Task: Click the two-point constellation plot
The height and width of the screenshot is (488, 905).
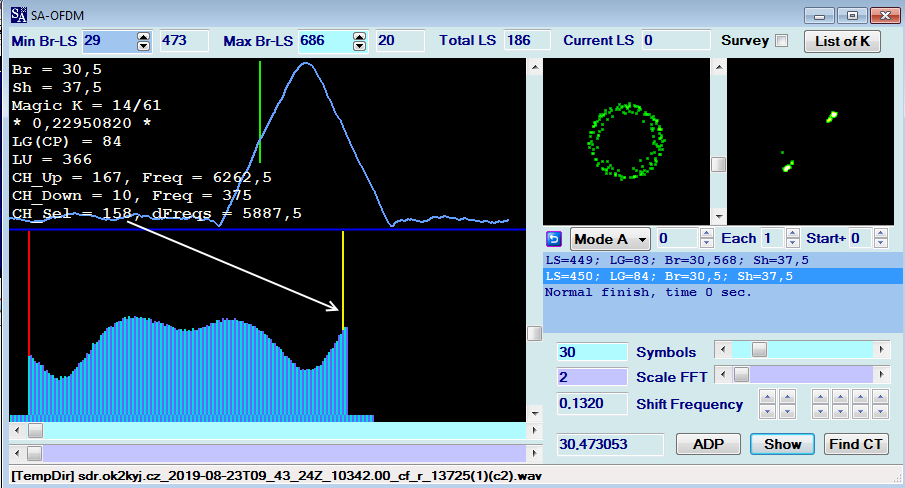Action: 810,141
